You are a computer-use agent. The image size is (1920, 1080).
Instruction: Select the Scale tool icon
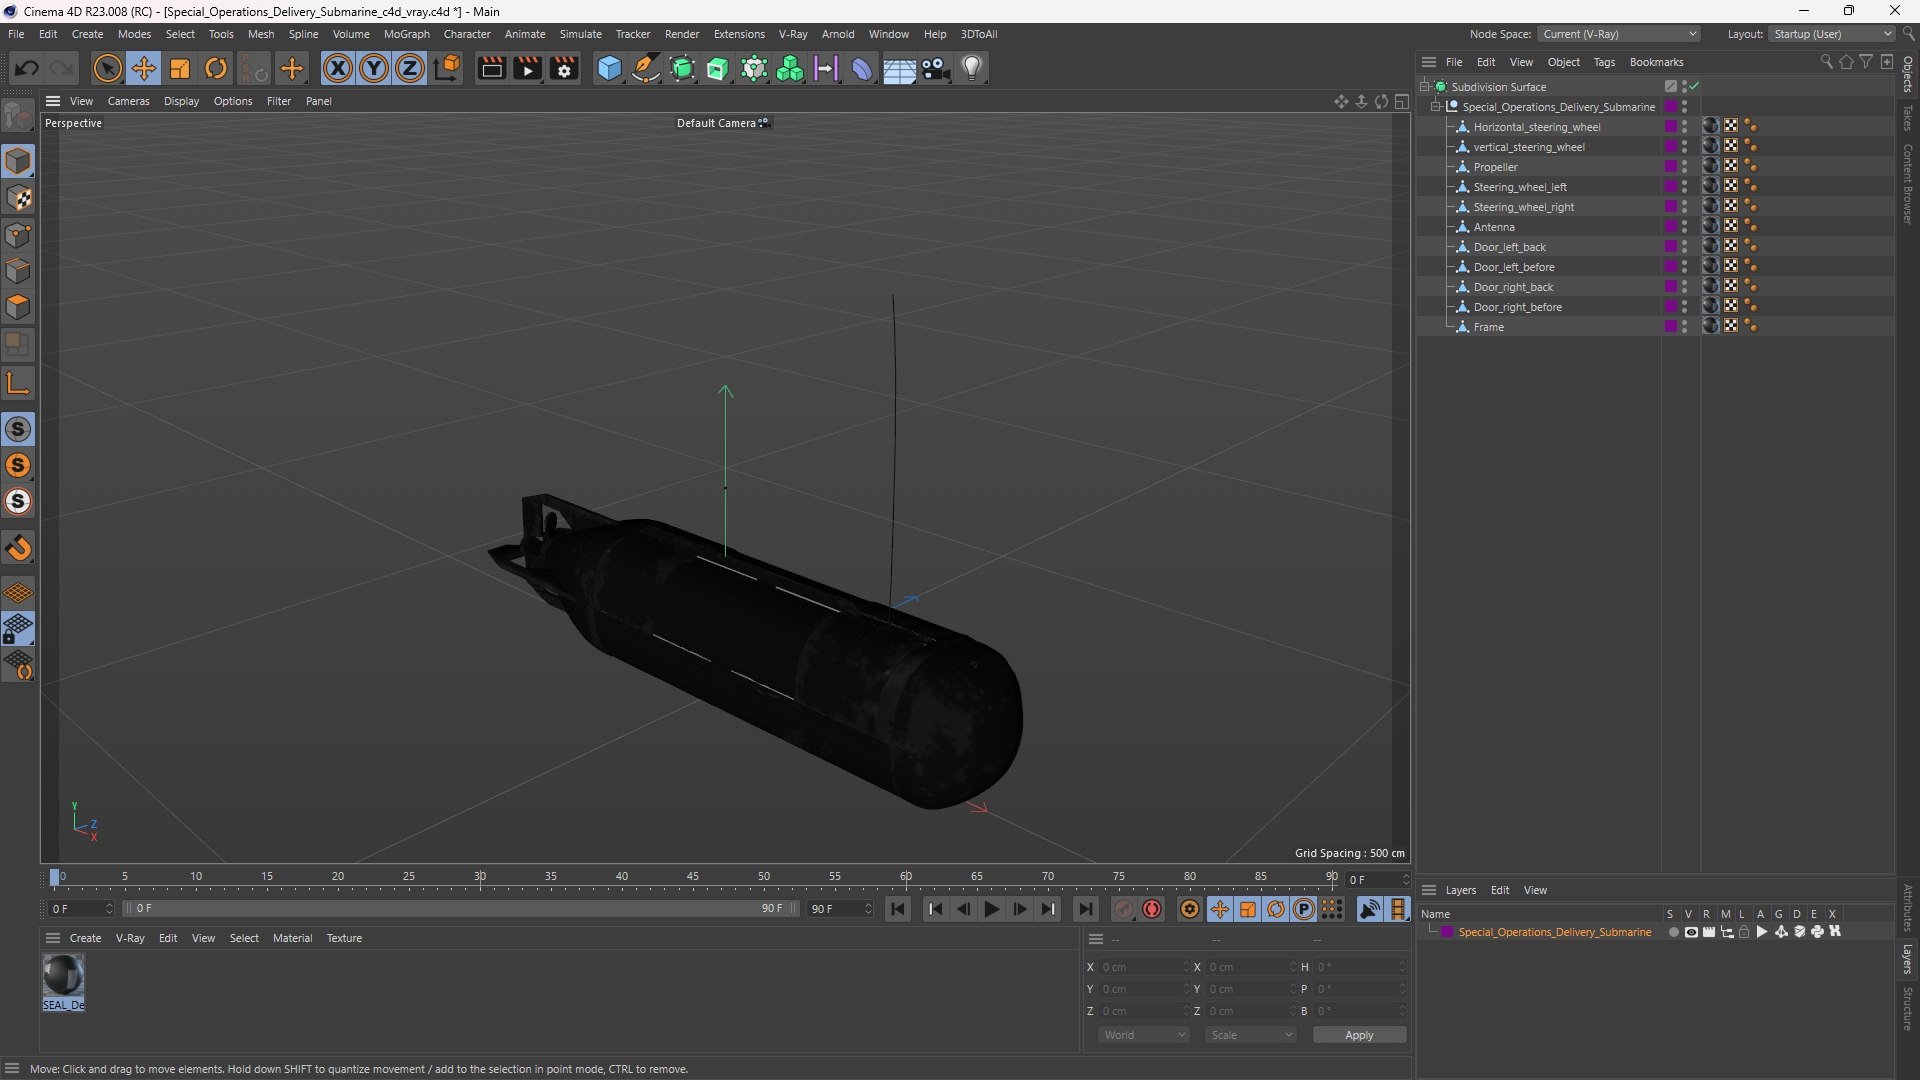tap(180, 68)
